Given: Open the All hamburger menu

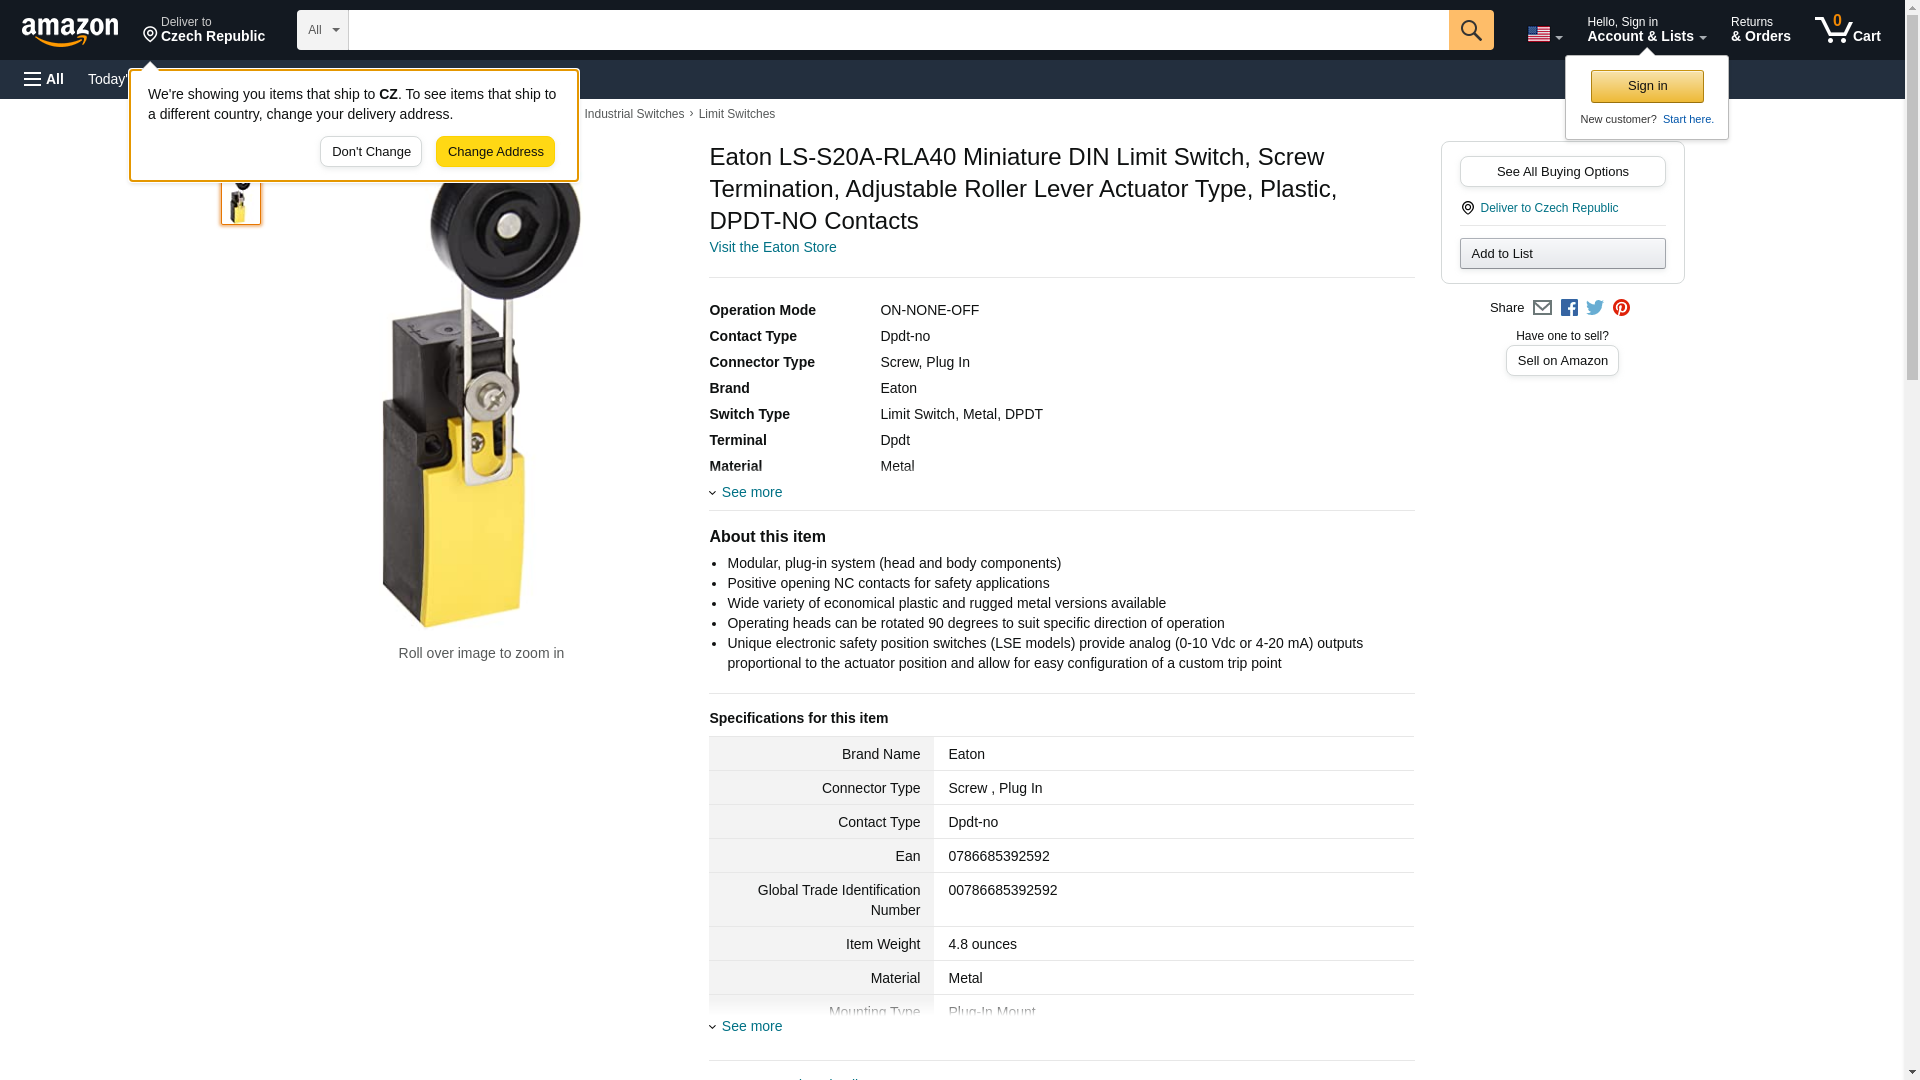Looking at the screenshot, I should (x=44, y=79).
